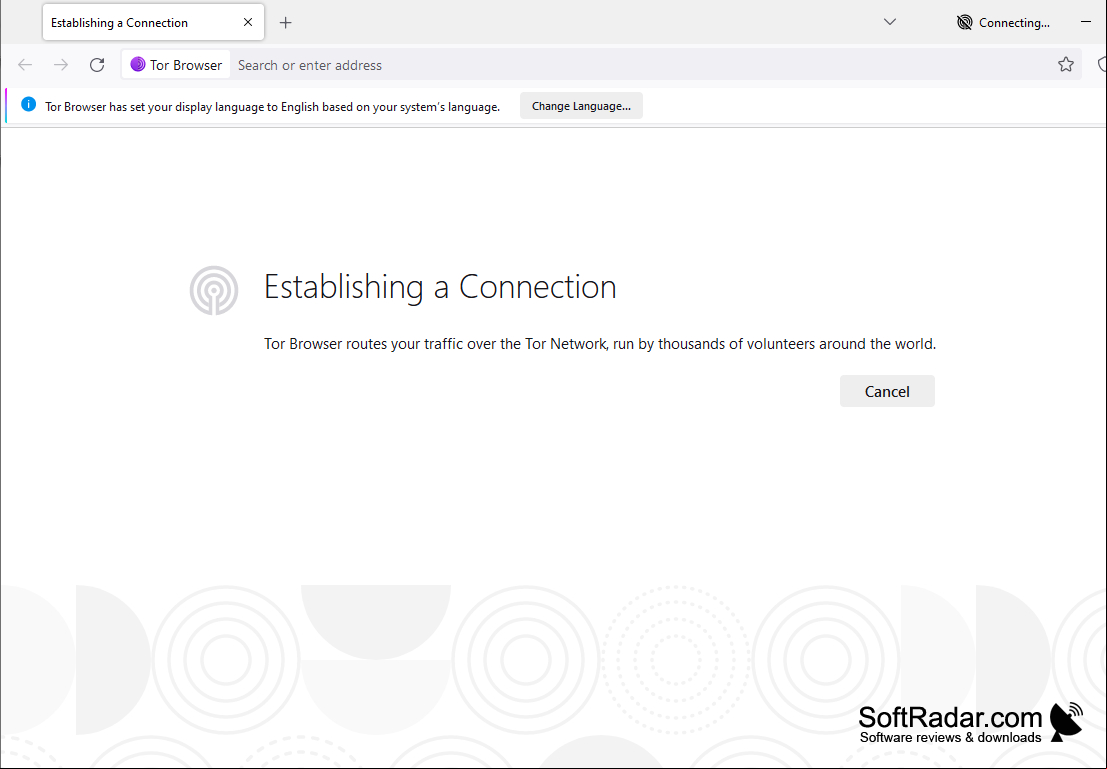The height and width of the screenshot is (769, 1107).
Task: Expand the list all tabs chevron
Action: click(890, 22)
